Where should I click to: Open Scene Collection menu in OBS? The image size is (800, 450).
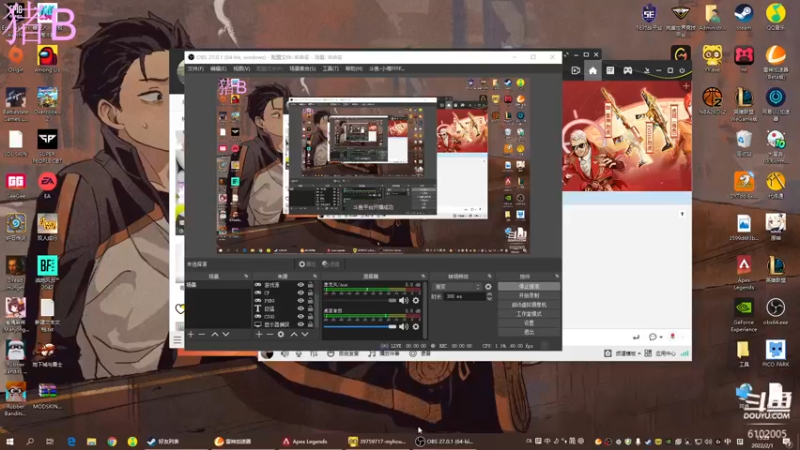(303, 68)
